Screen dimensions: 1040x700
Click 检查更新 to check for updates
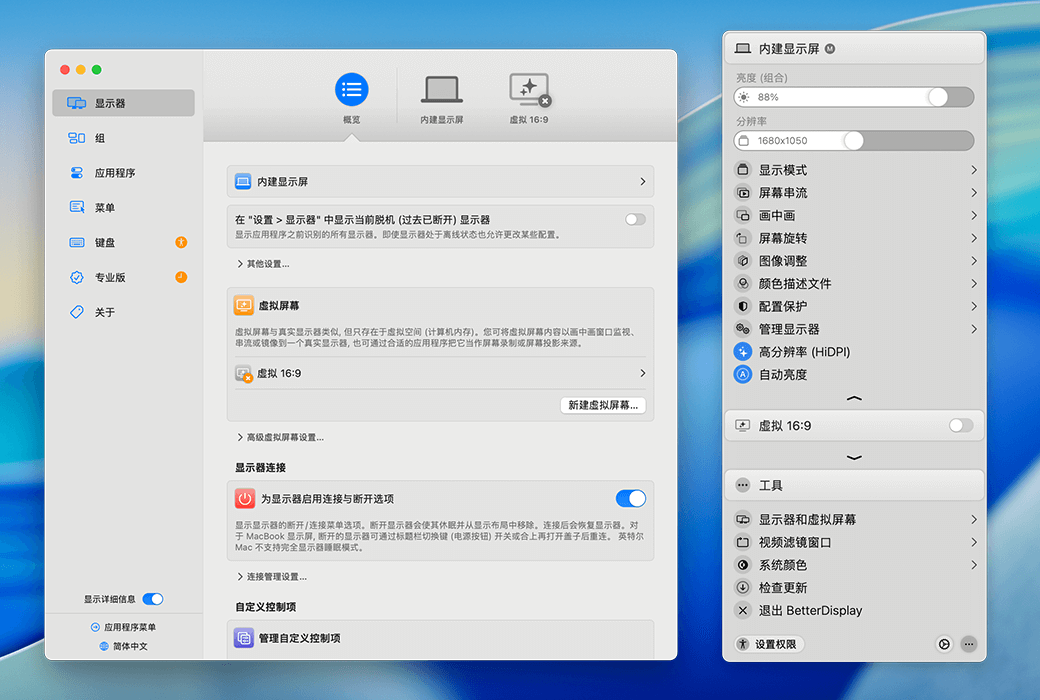pos(790,587)
